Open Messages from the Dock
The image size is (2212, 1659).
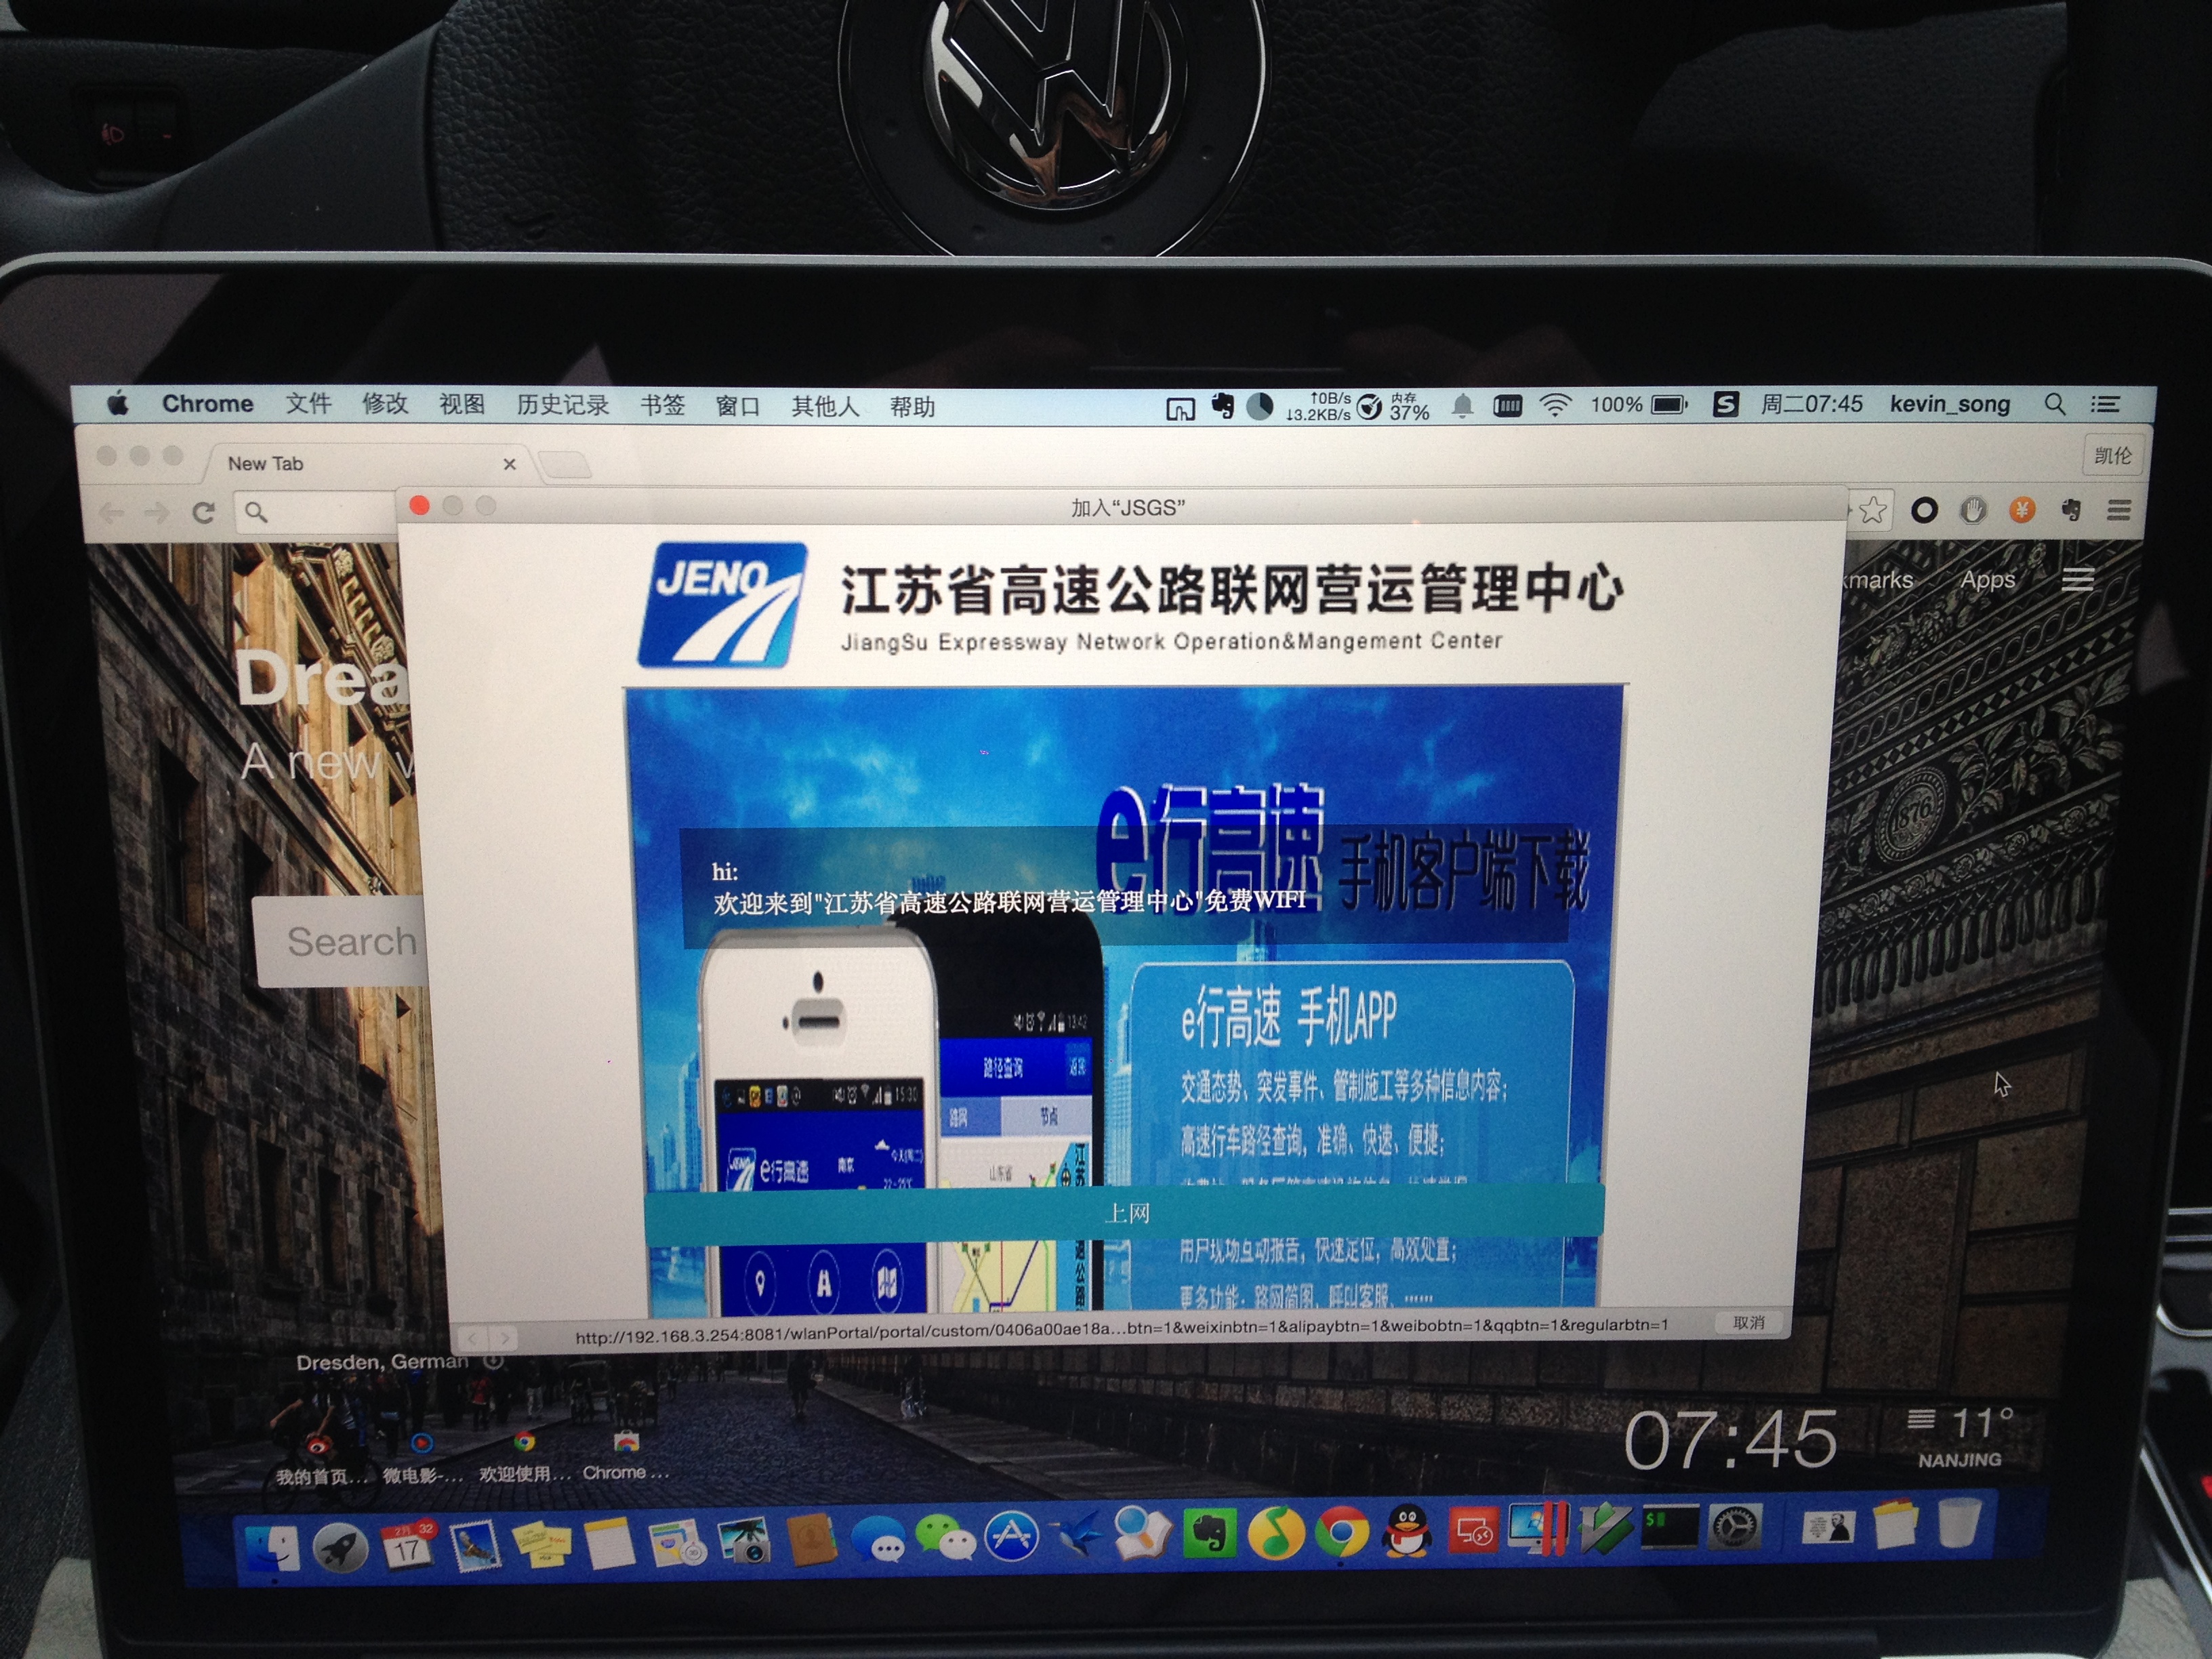click(x=881, y=1539)
